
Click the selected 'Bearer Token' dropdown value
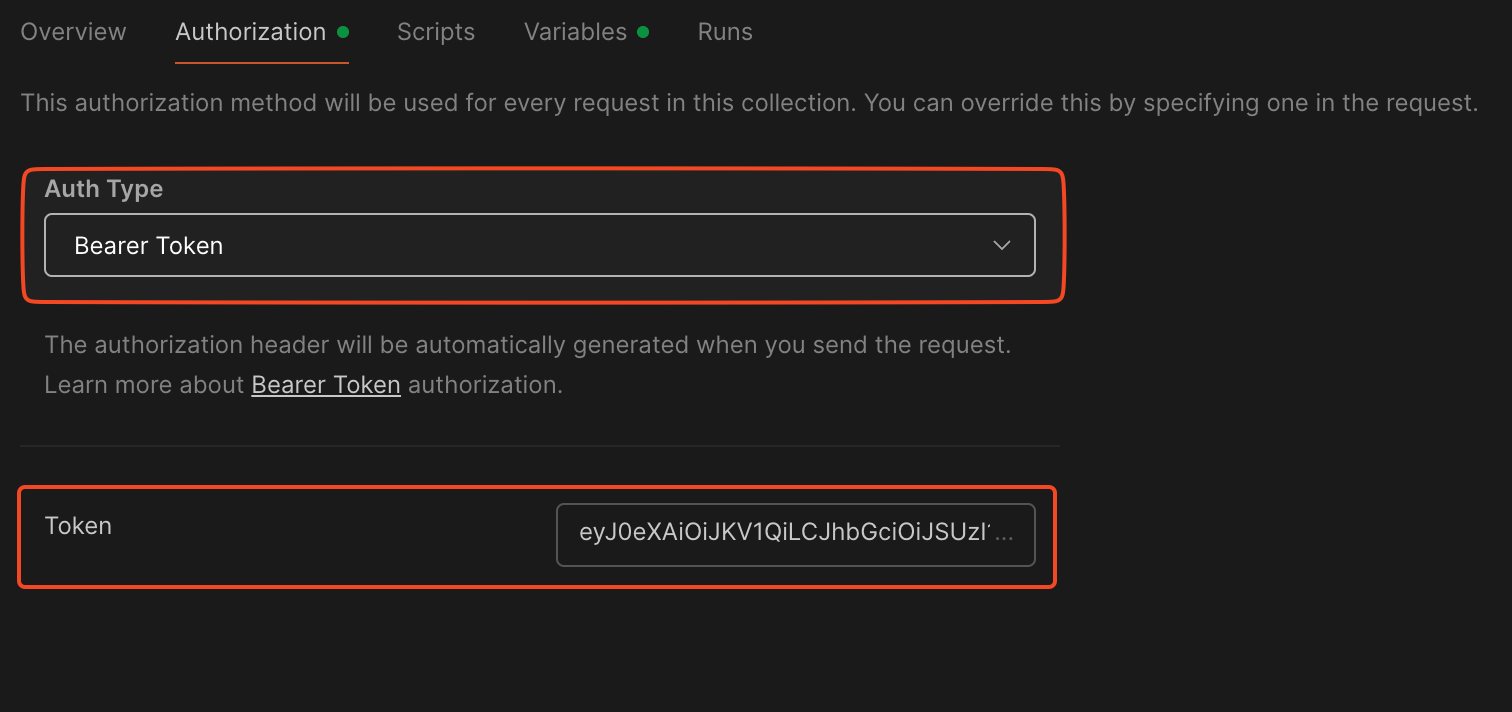pos(149,246)
